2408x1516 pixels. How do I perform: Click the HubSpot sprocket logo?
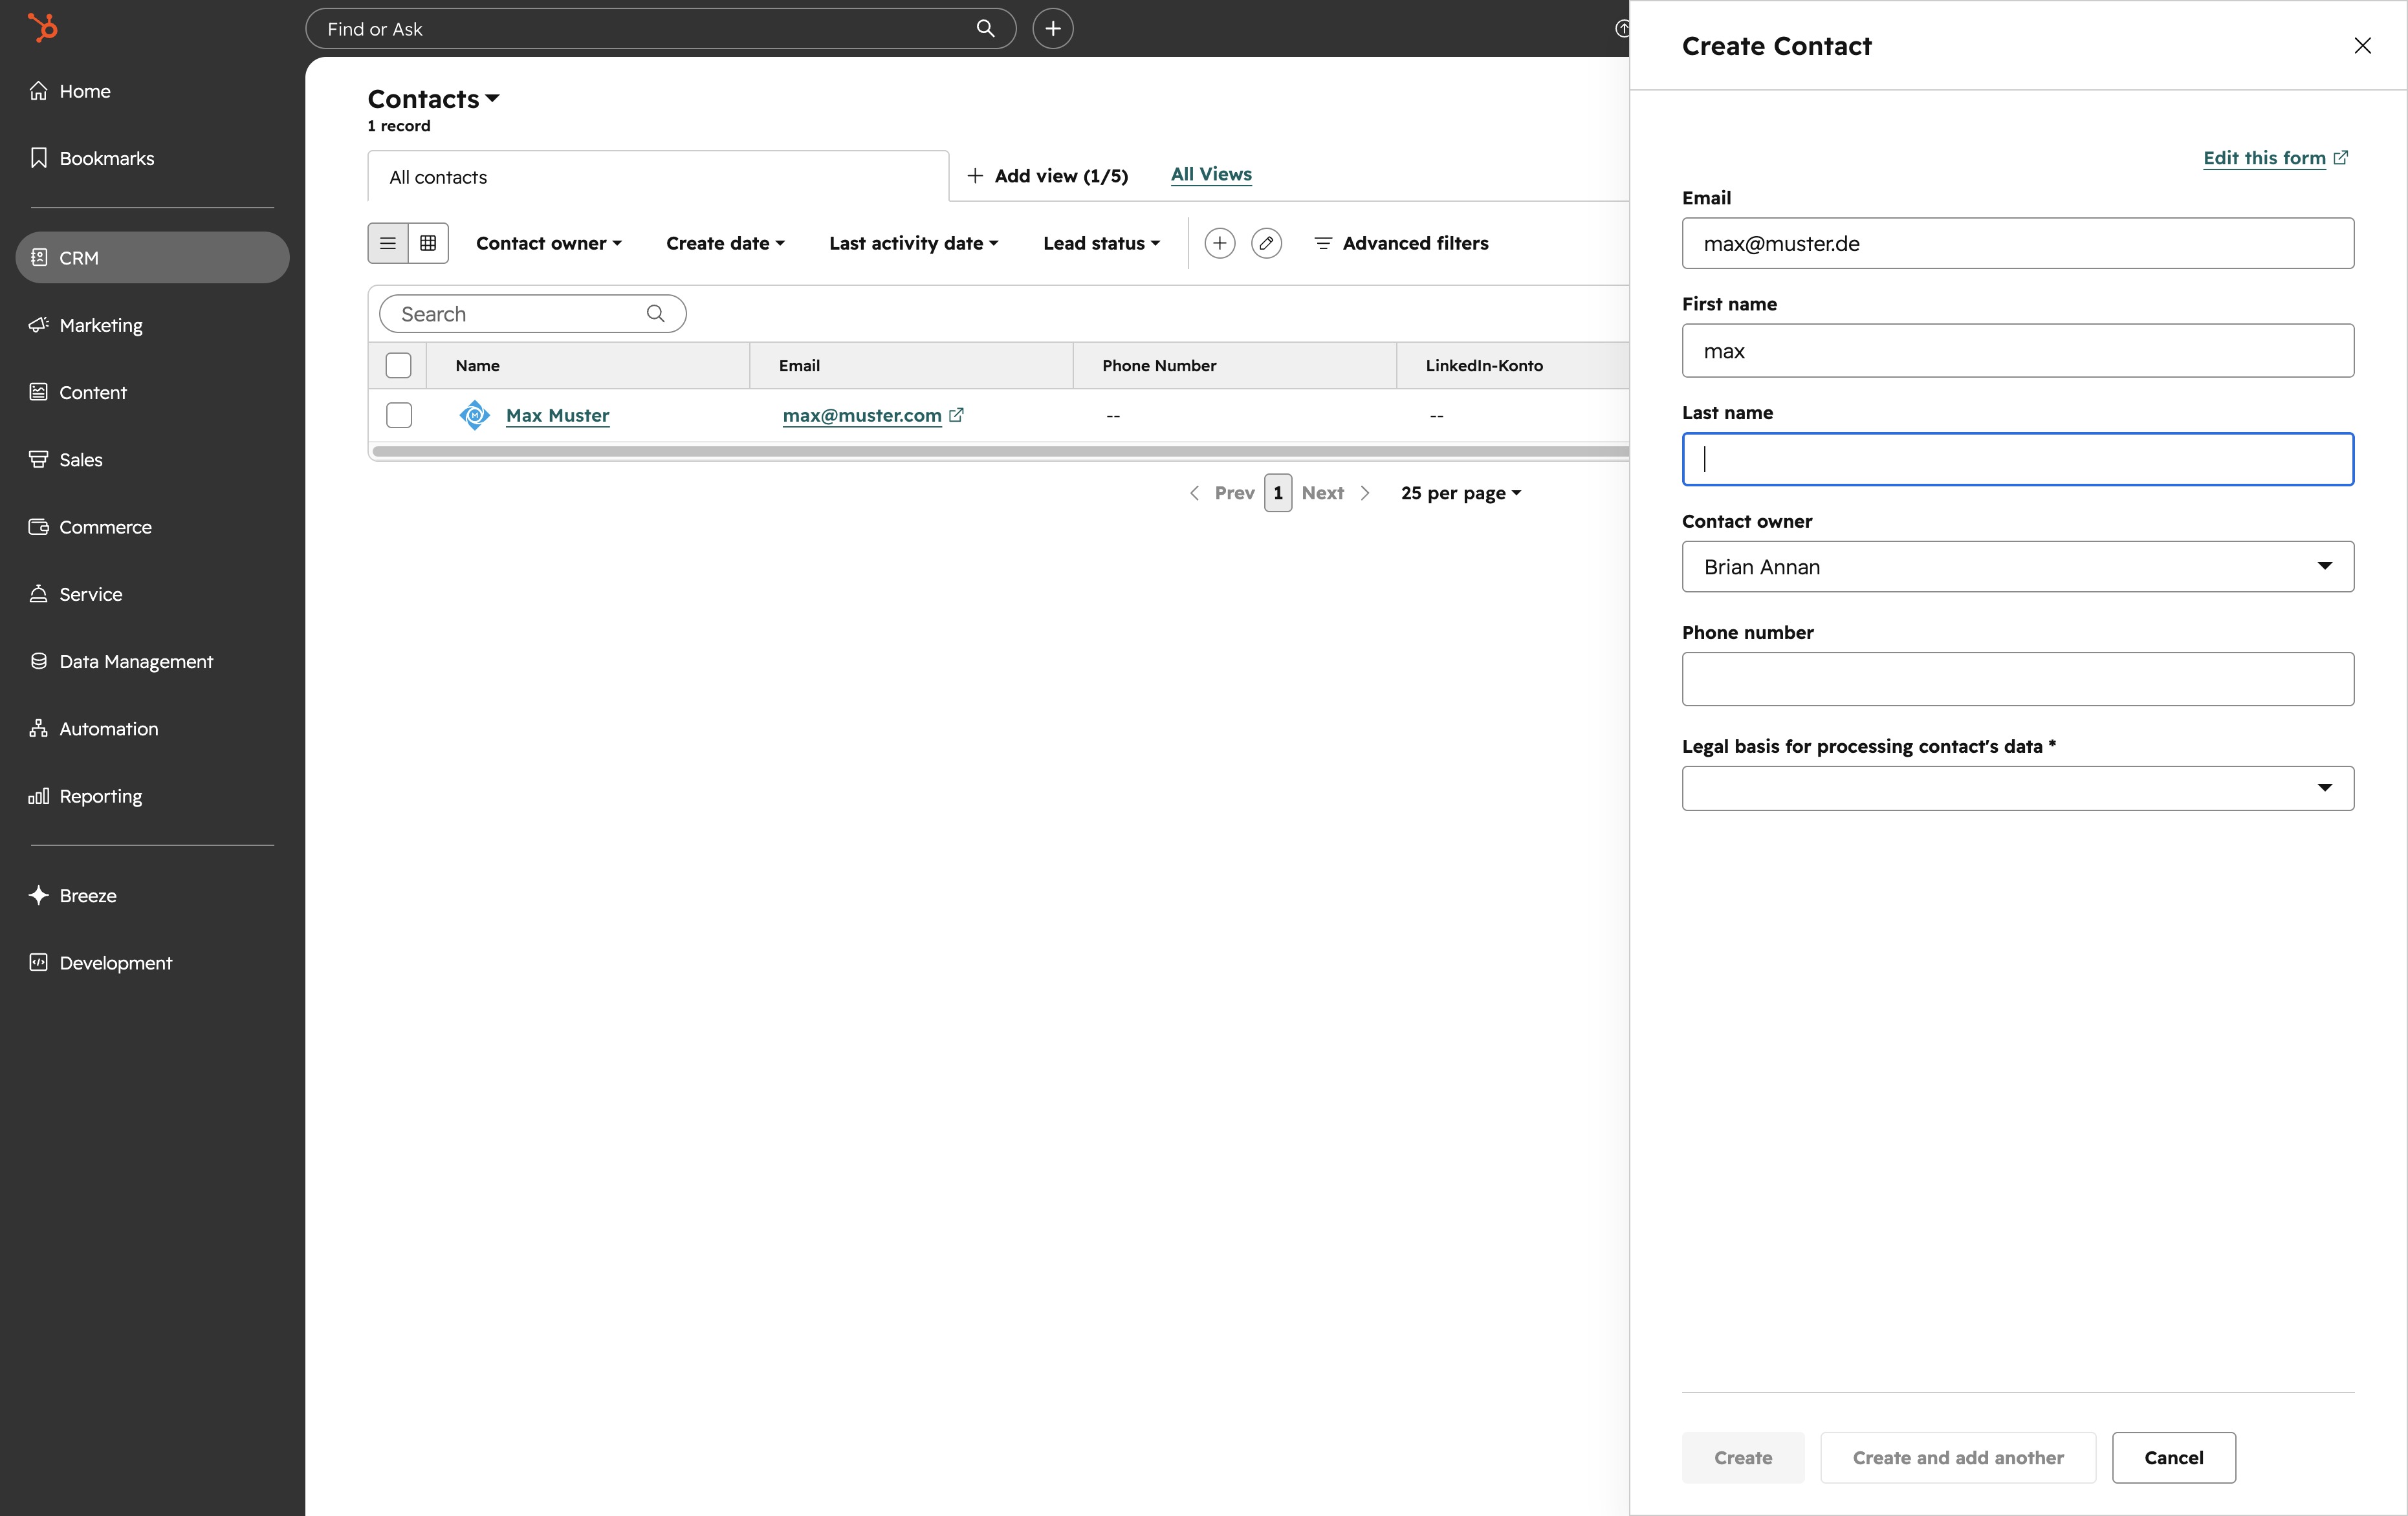(43, 28)
